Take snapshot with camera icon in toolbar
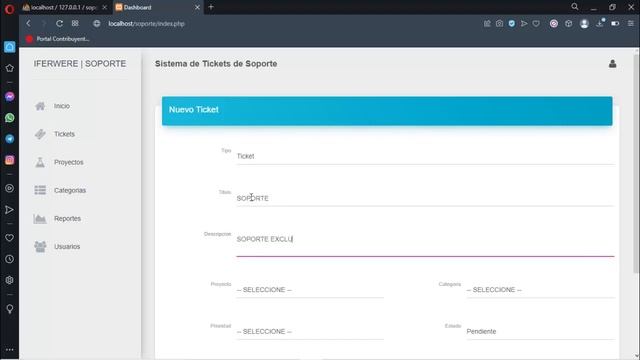The height and width of the screenshot is (360, 640). [499, 24]
